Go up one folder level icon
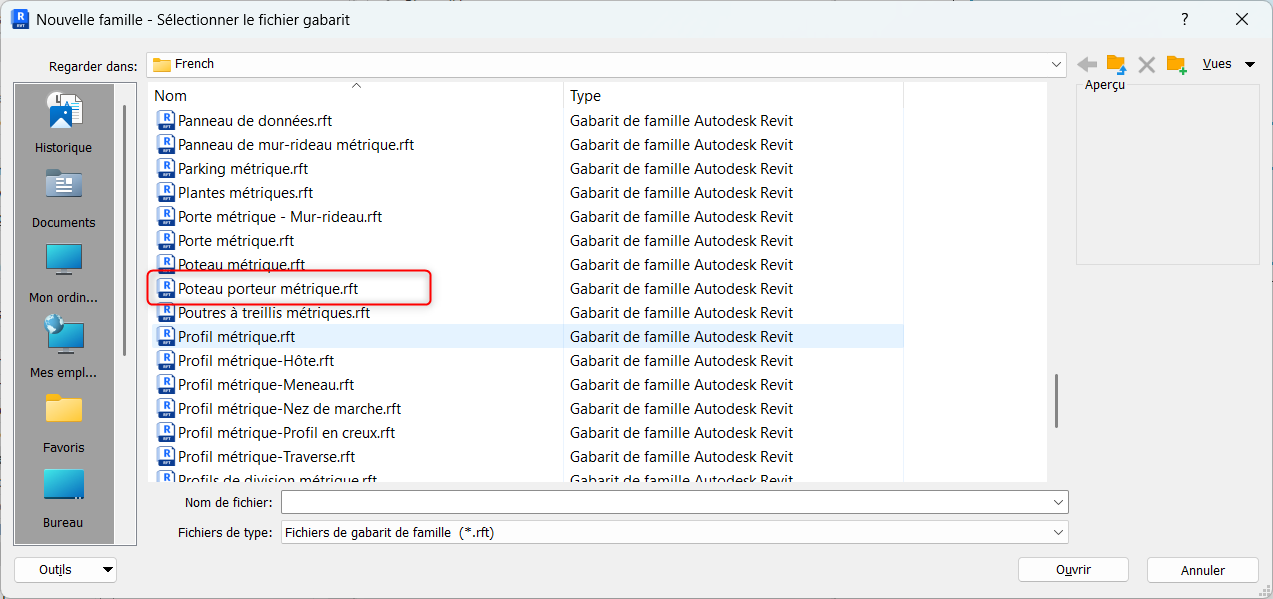 tap(1116, 65)
